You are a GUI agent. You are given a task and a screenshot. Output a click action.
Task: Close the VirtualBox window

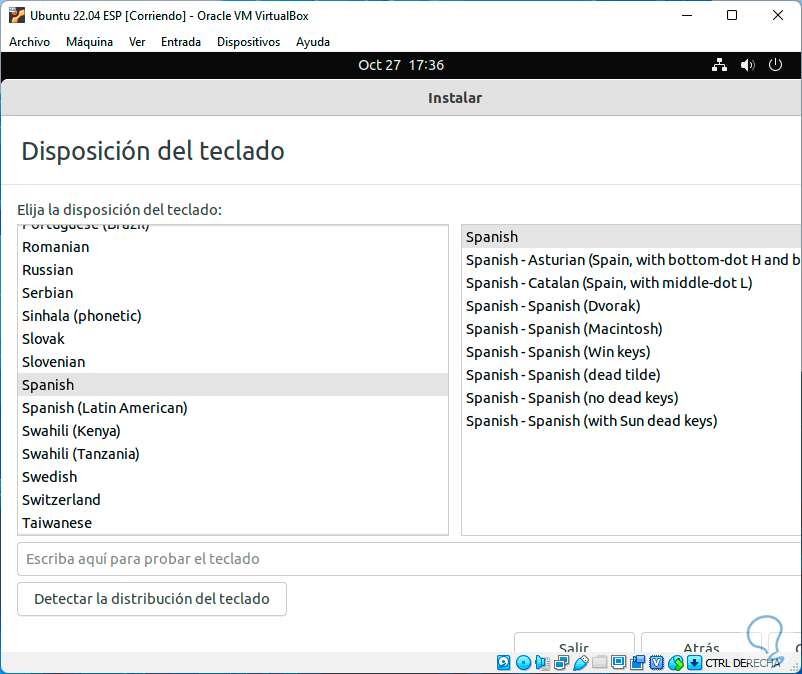click(777, 15)
